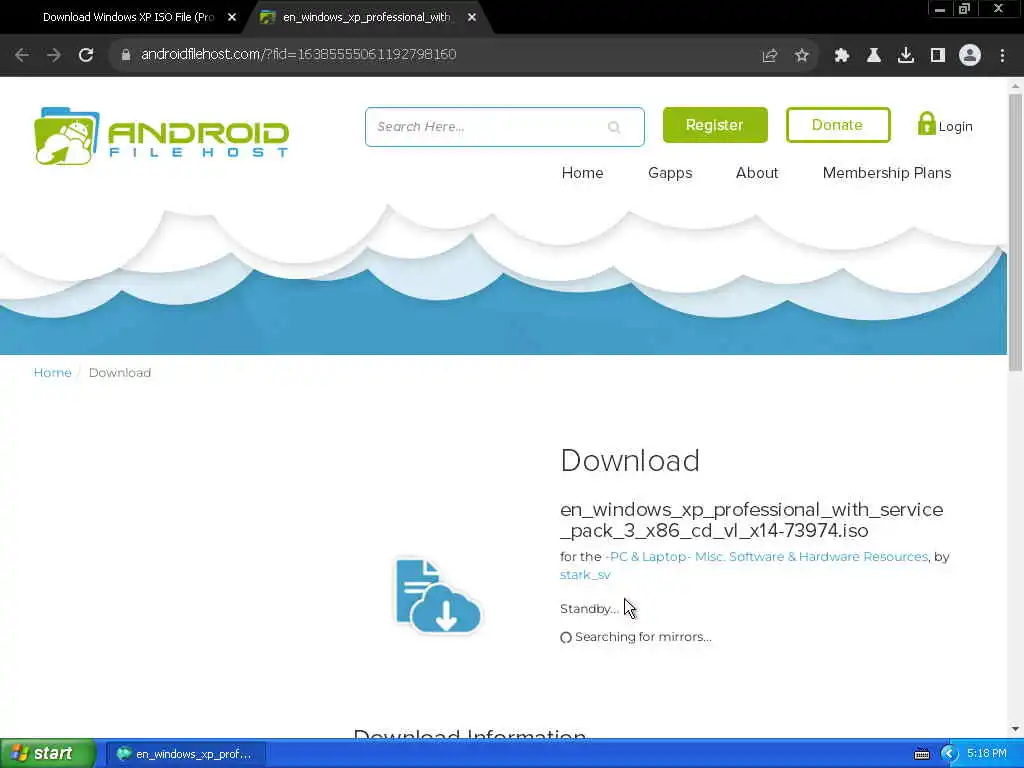Click the browser forward arrow
Viewport: 1024px width, 768px height.
click(54, 55)
